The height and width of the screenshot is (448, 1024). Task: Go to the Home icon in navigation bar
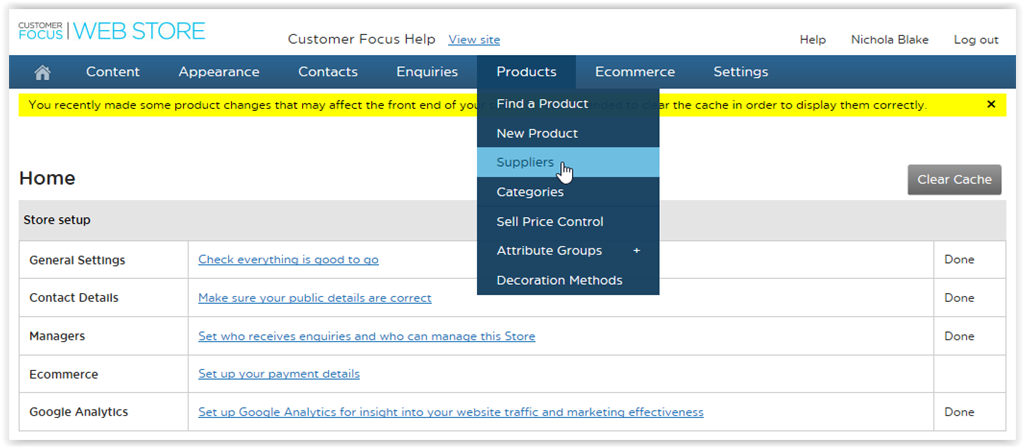click(42, 72)
